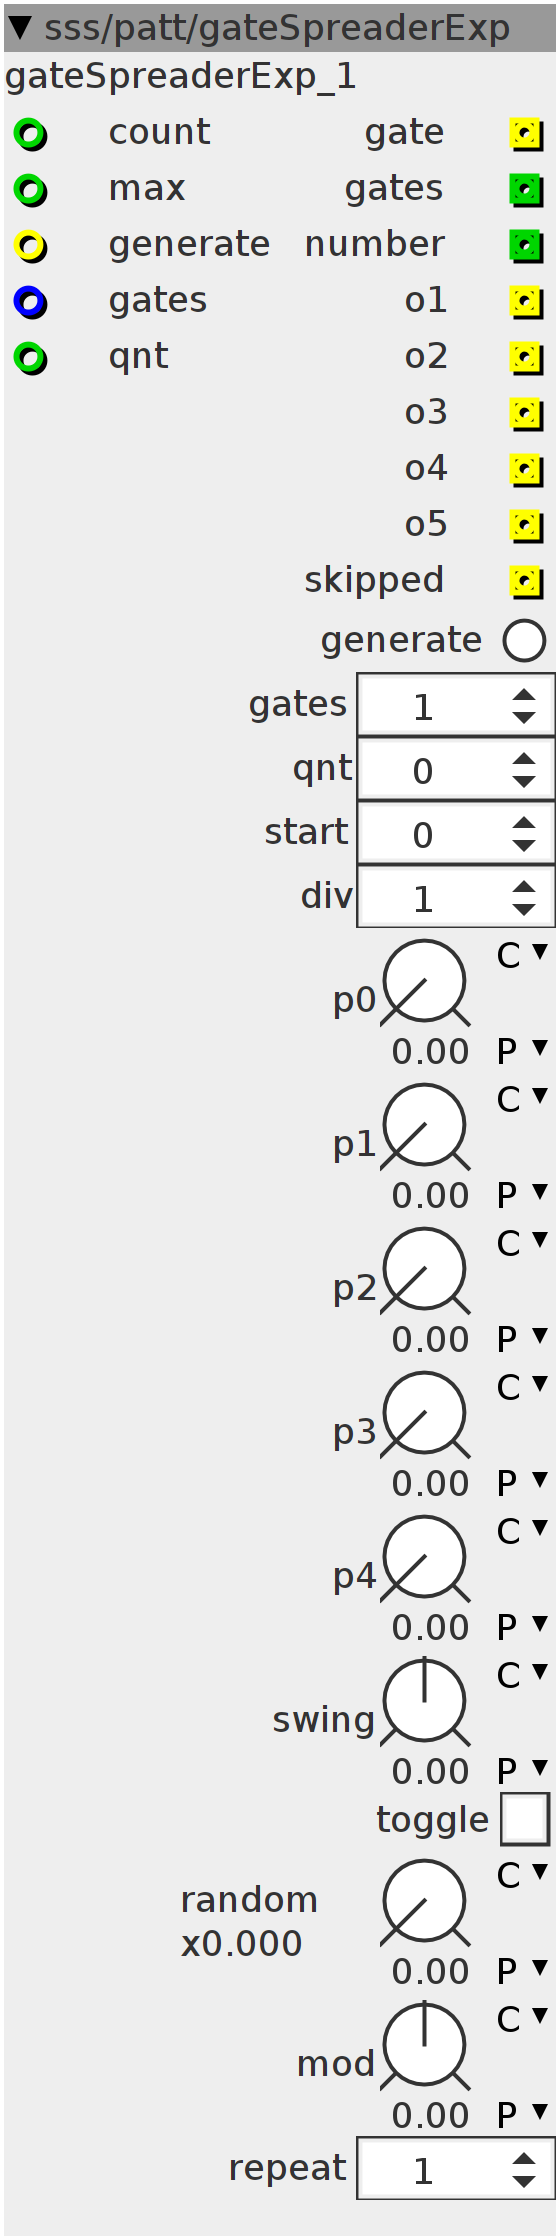The image size is (560, 2240).
Task: Click the repeat number field
Action: click(x=456, y=2169)
